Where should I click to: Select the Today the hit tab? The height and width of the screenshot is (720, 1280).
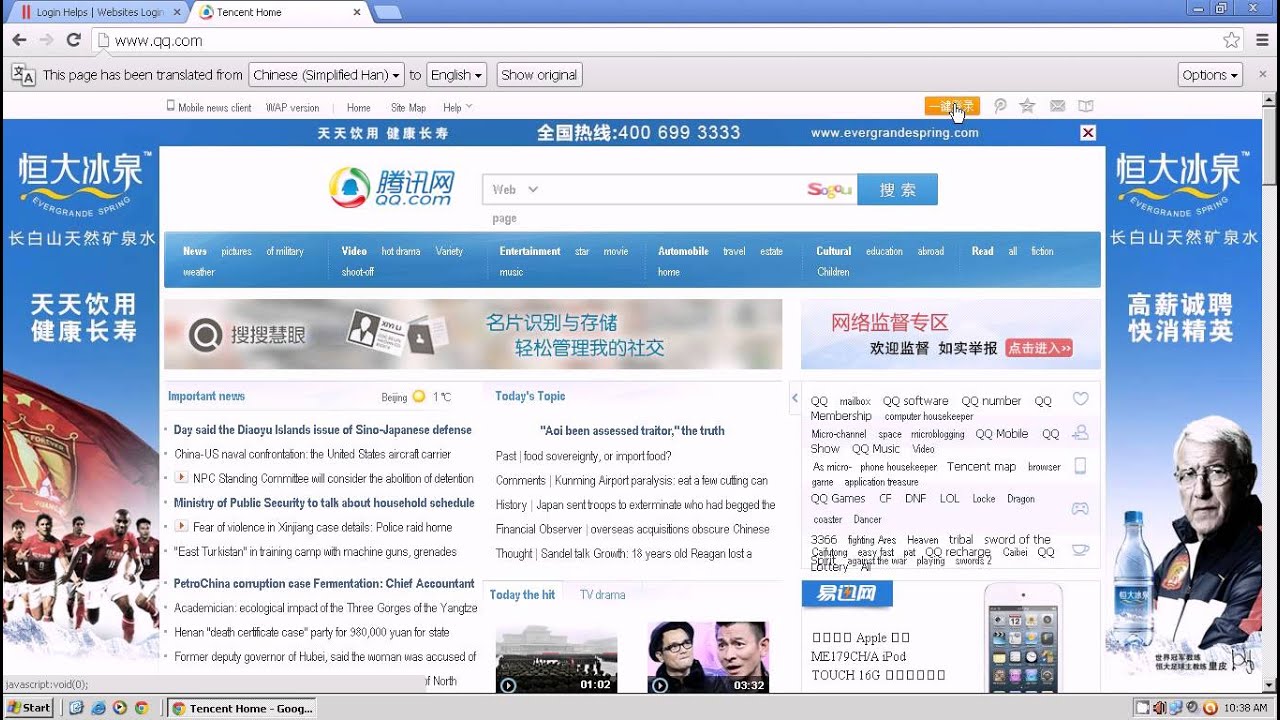(x=522, y=595)
